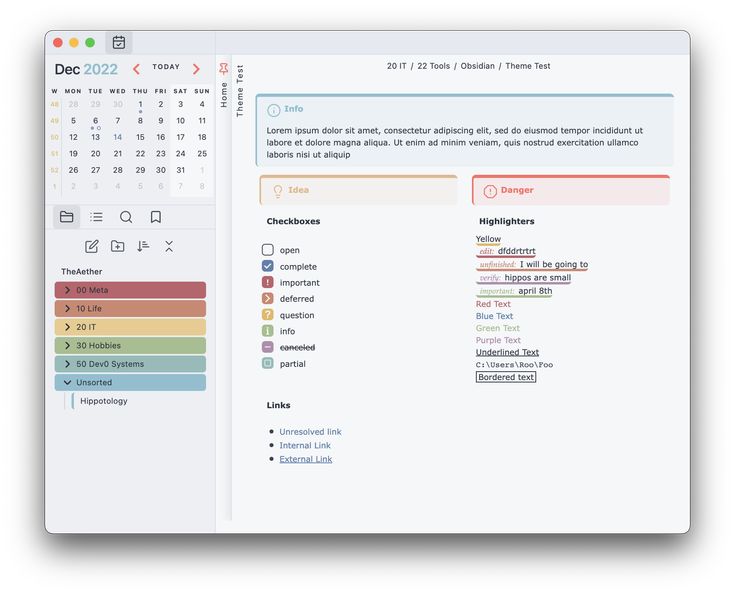Screen dimensions: 735x593
Task: Click the TODAY button in calendar
Action: click(x=166, y=67)
